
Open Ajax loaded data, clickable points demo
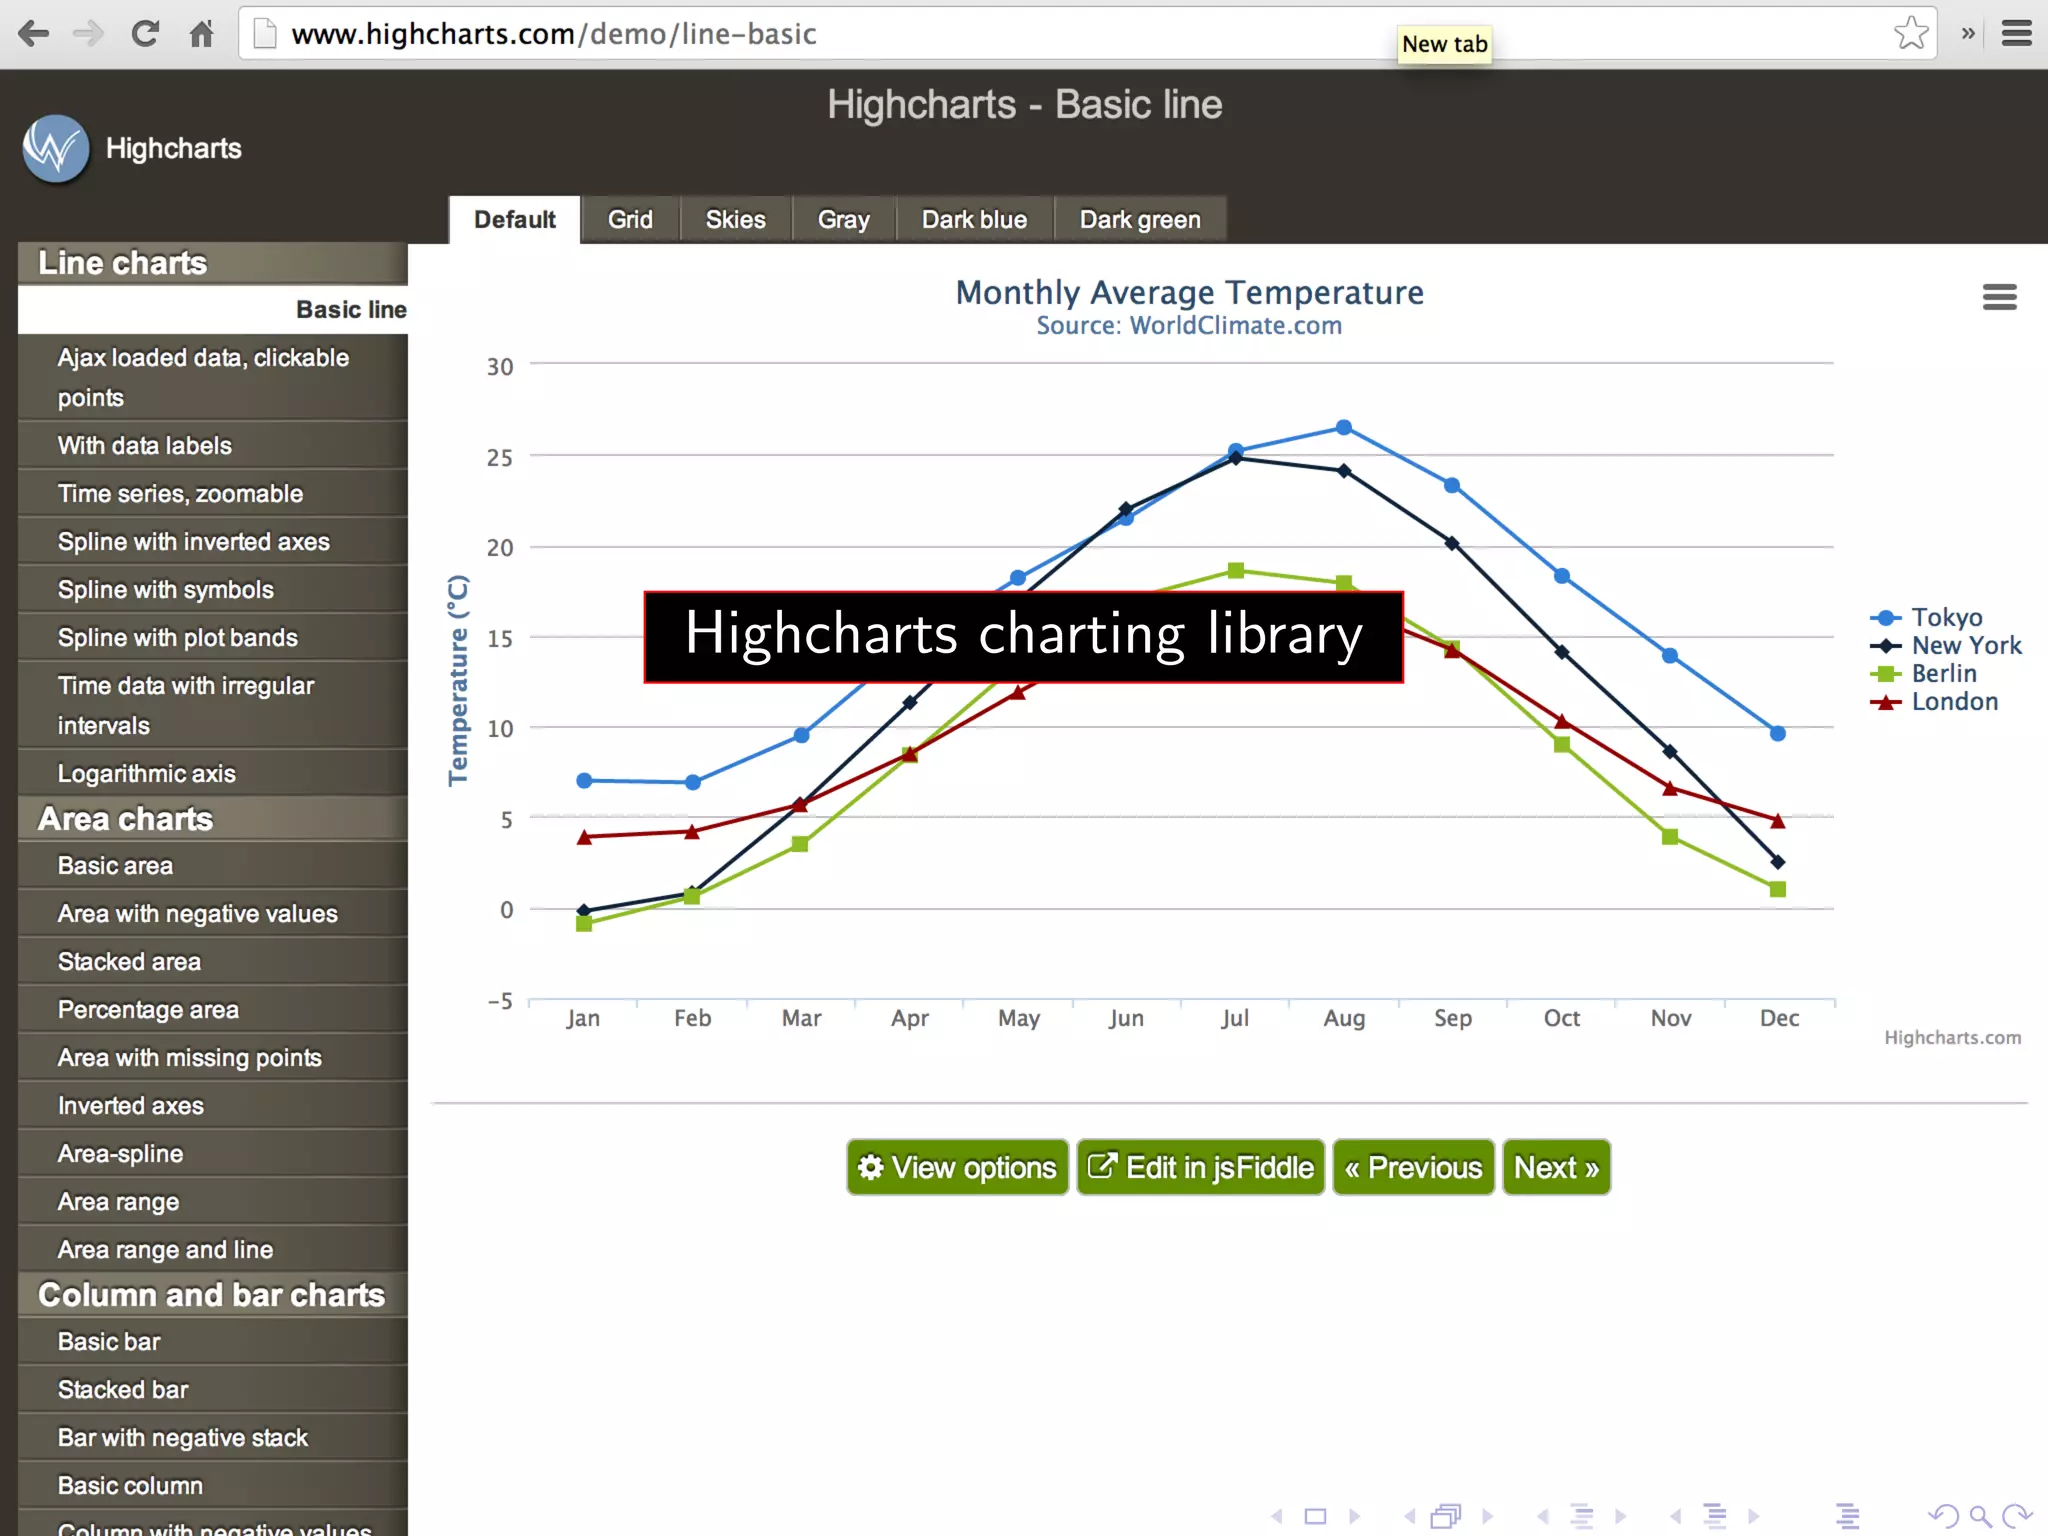[213, 377]
